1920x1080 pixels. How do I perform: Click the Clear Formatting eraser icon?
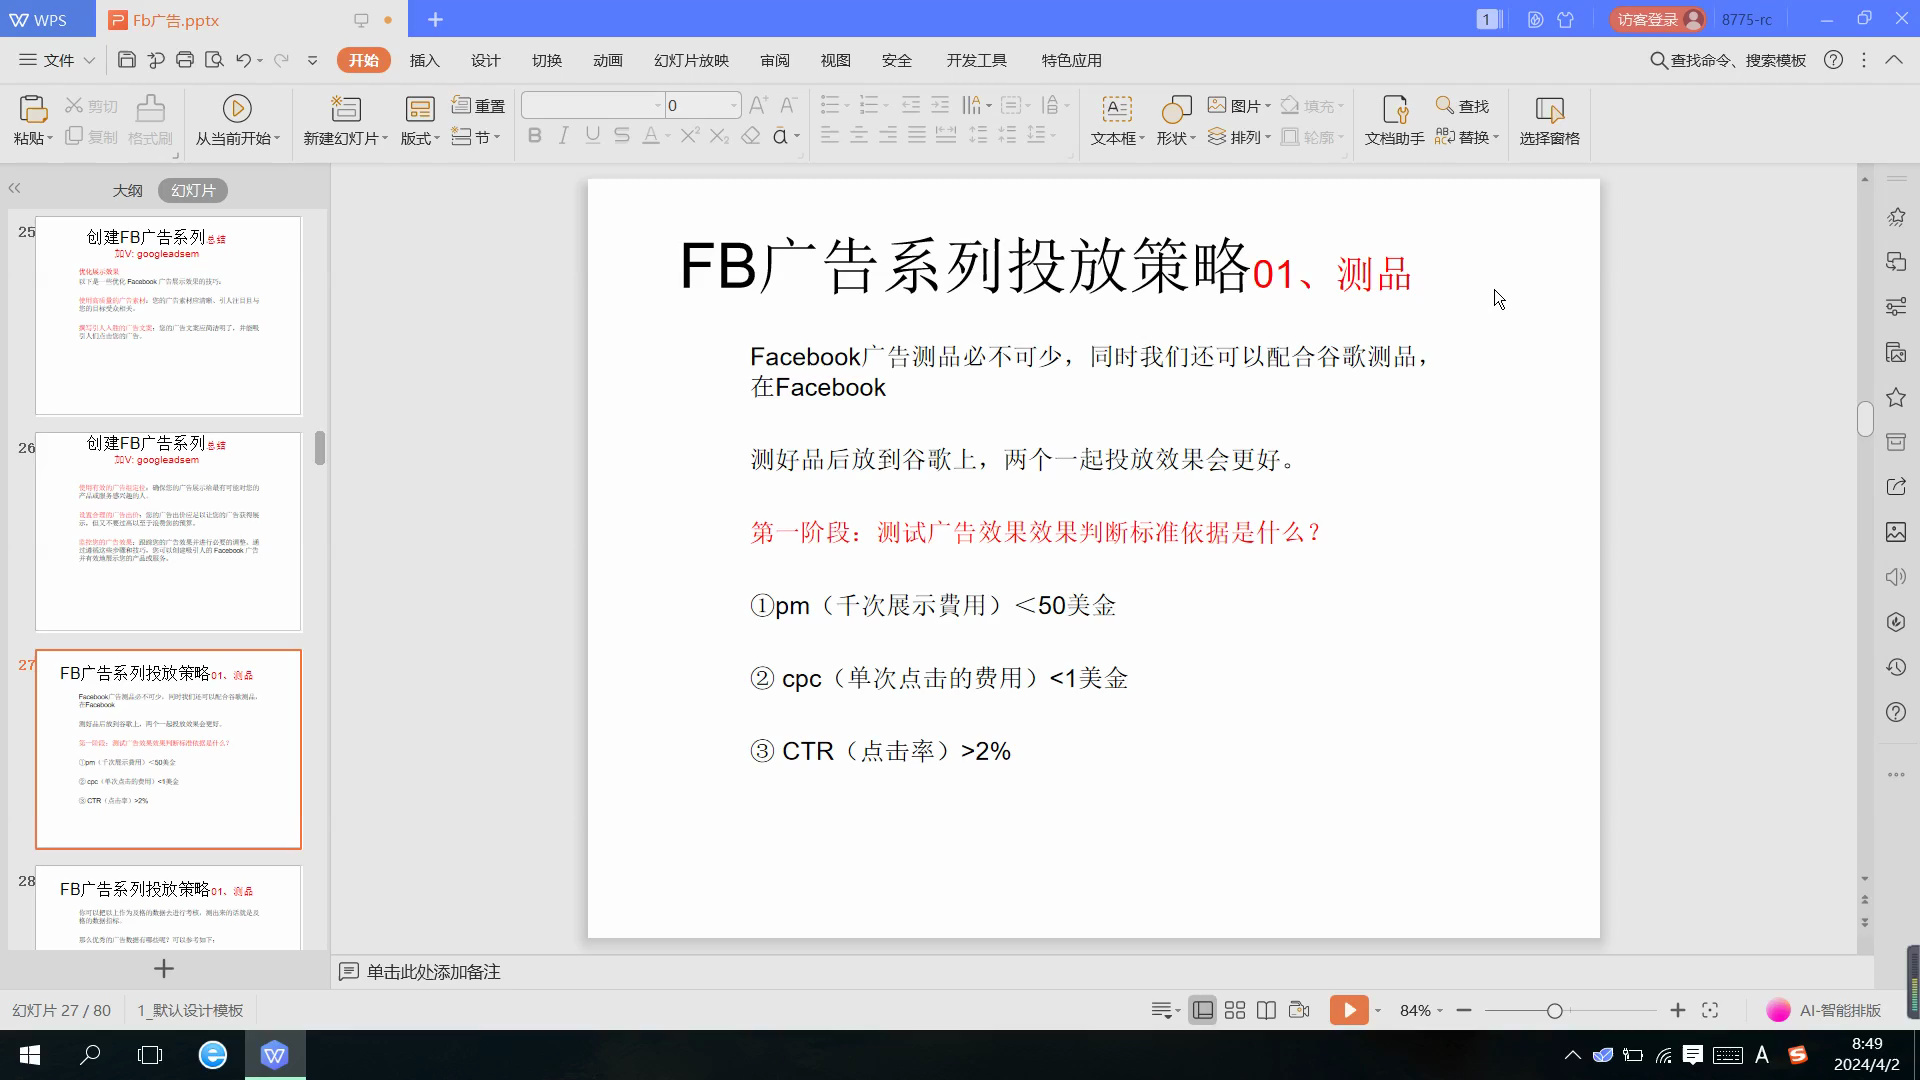(x=751, y=136)
